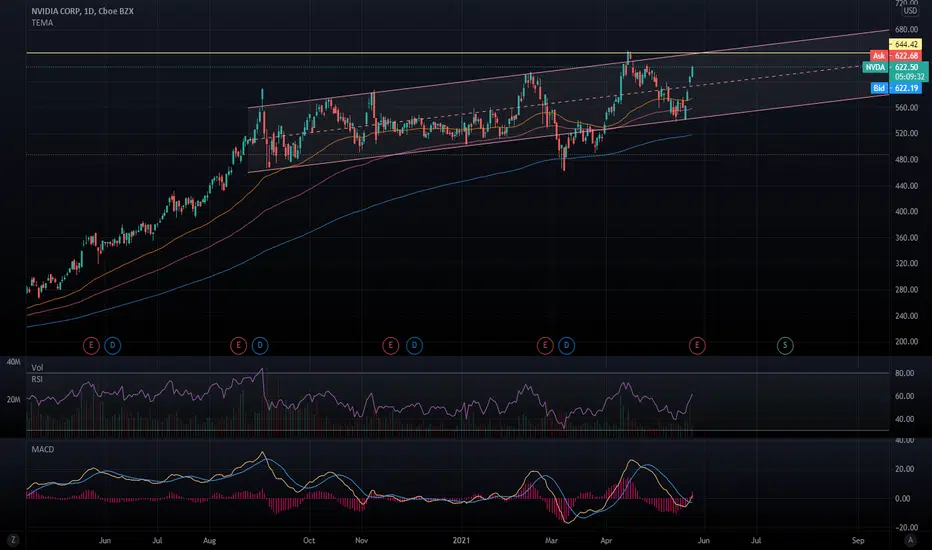Select the TEMA indicator label

click(x=42, y=23)
